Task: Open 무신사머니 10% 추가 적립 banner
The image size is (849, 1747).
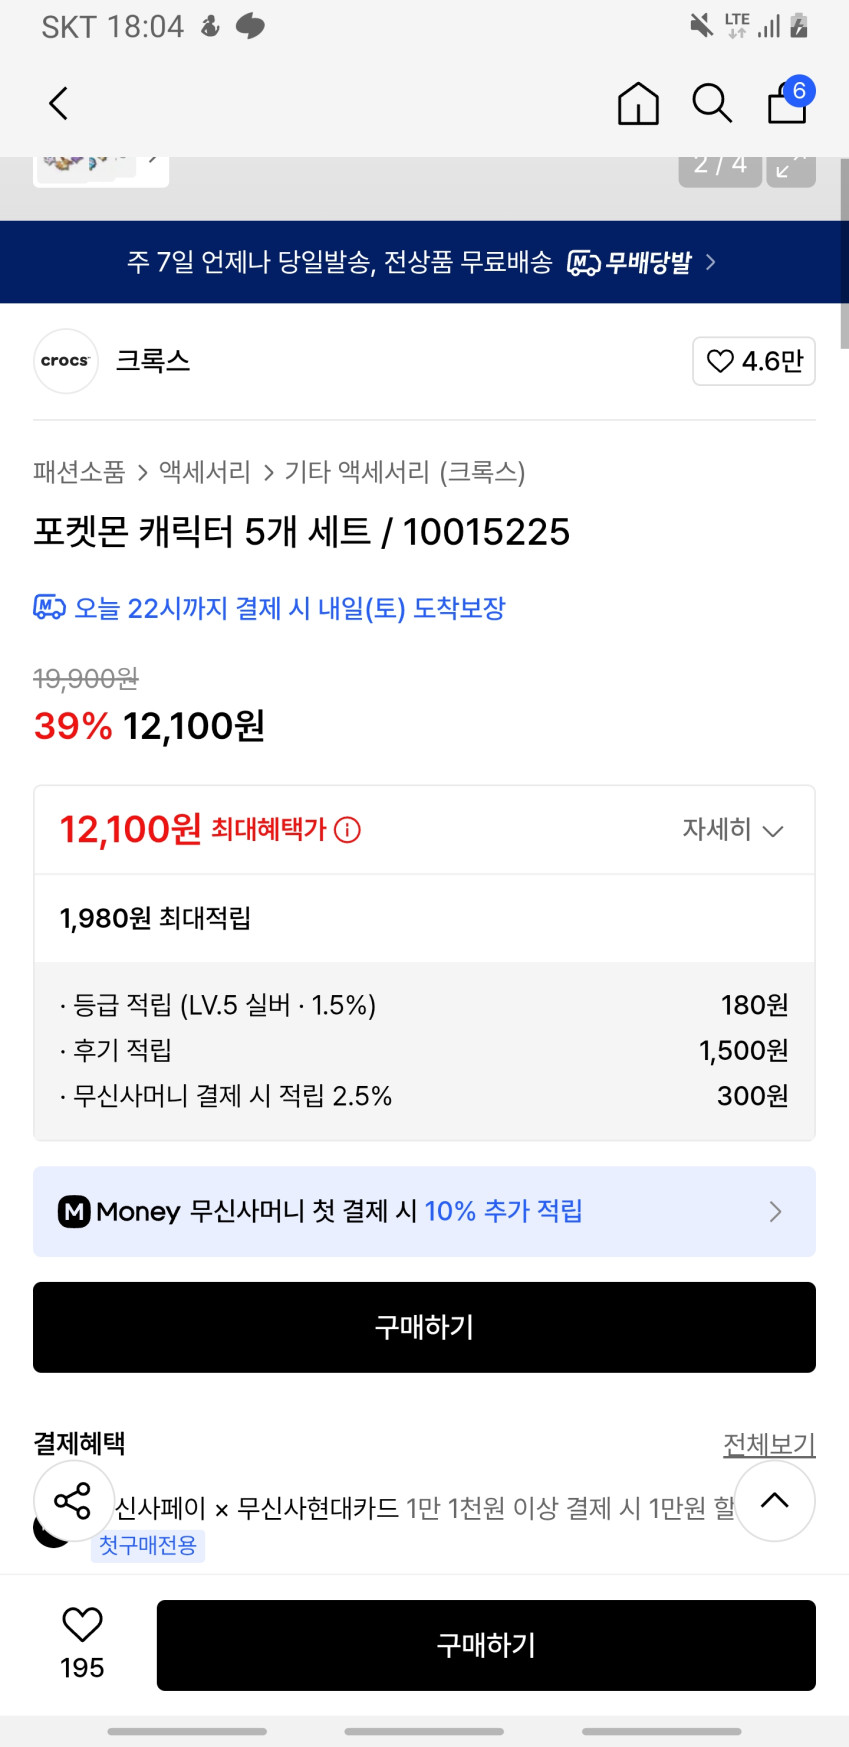Action: tap(424, 1211)
